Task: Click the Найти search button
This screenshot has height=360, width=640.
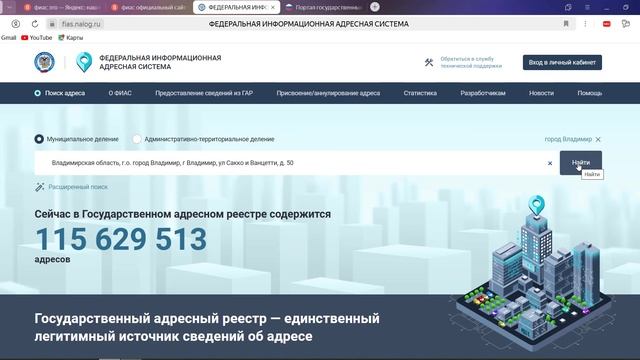Action: tap(580, 163)
